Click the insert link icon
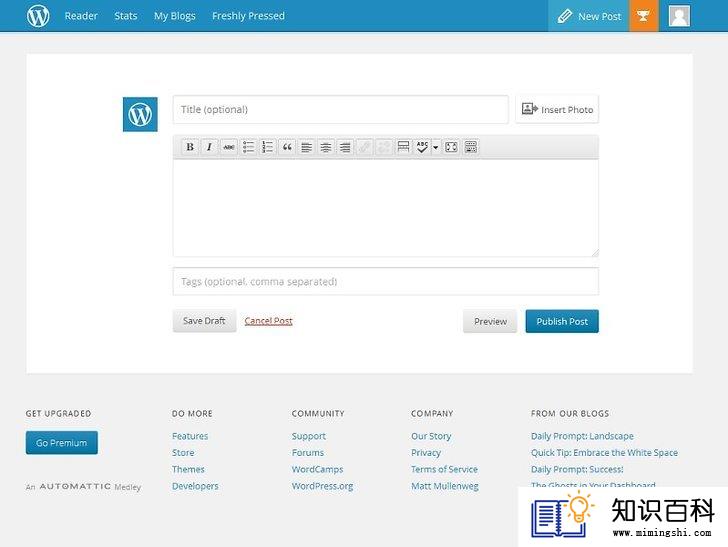This screenshot has height=547, width=728. coord(364,147)
